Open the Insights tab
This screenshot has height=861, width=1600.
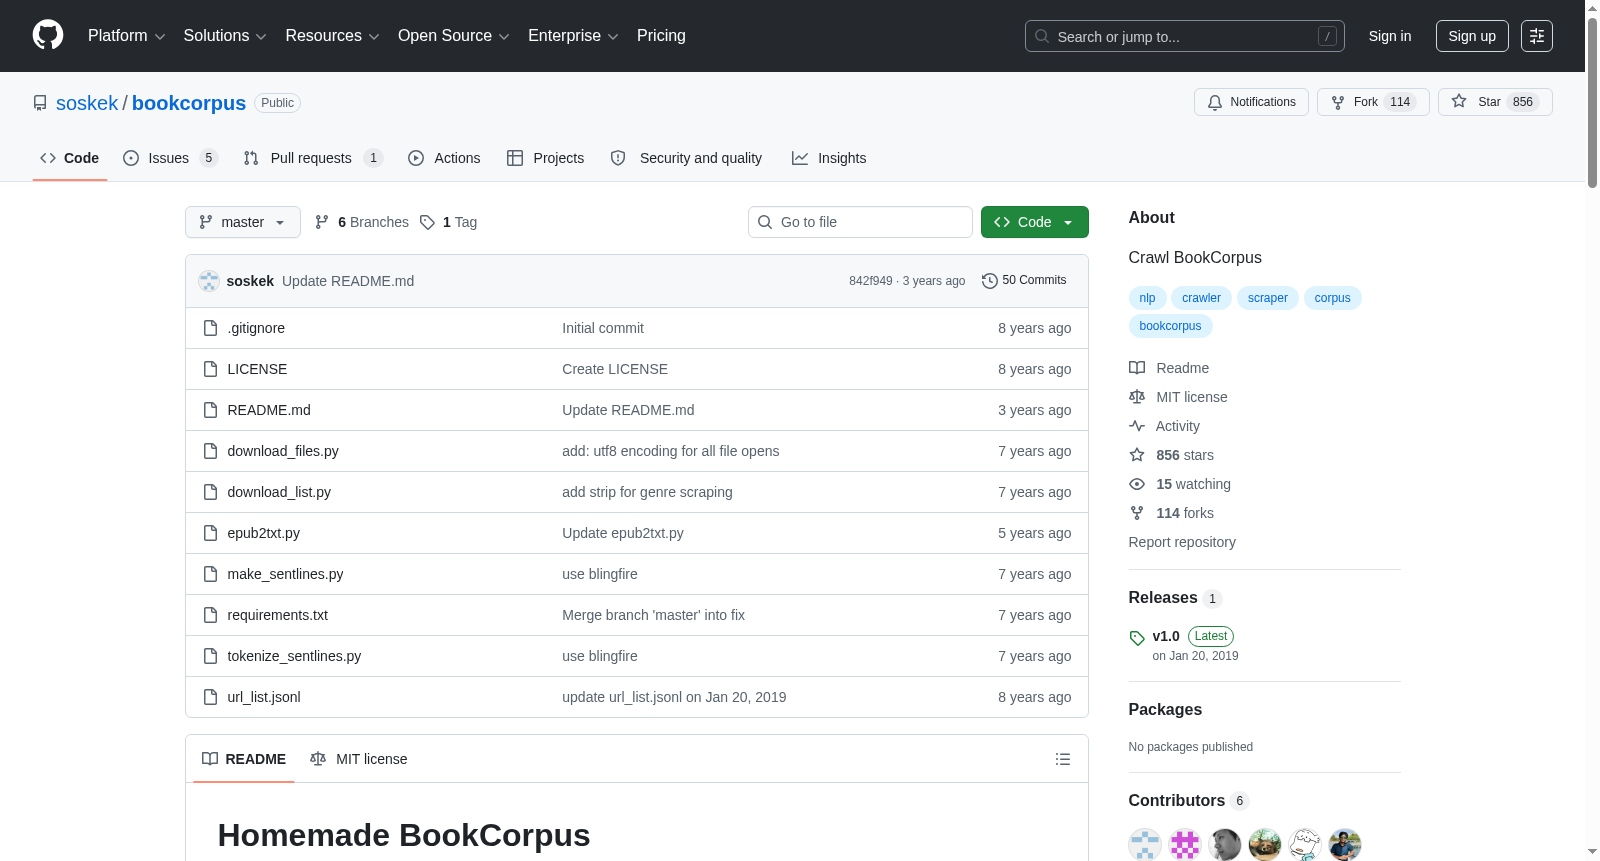tap(829, 158)
